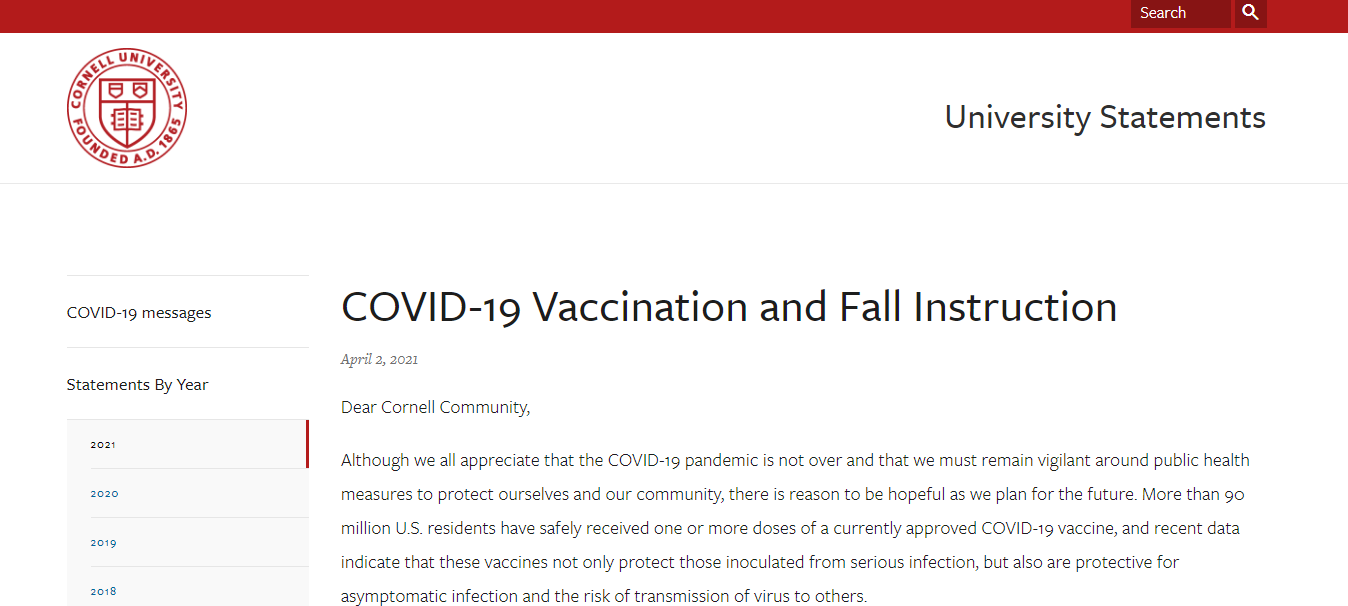This screenshot has height=606, width=1348.
Task: Open the University Statements heading link
Action: (x=1105, y=117)
